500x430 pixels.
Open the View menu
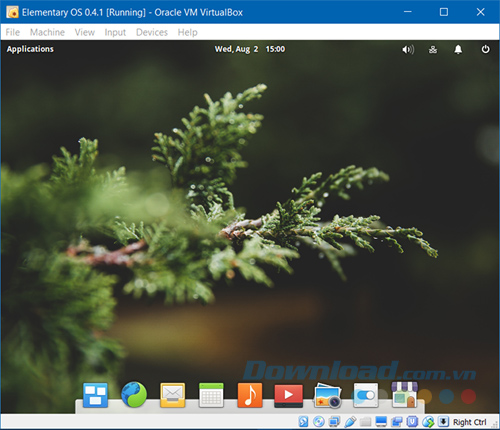[85, 32]
